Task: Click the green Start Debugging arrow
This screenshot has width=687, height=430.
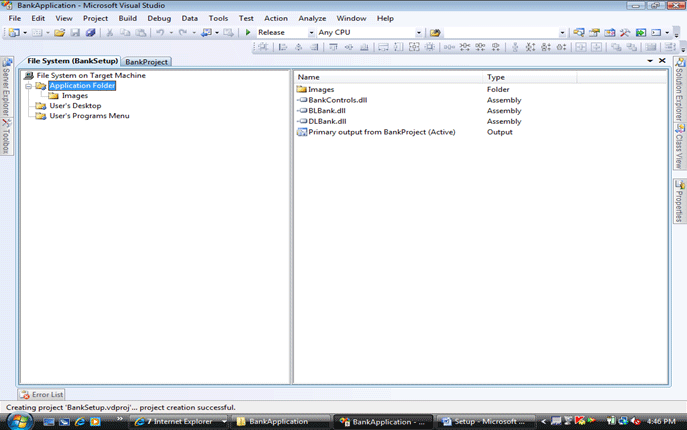Action: 248,32
